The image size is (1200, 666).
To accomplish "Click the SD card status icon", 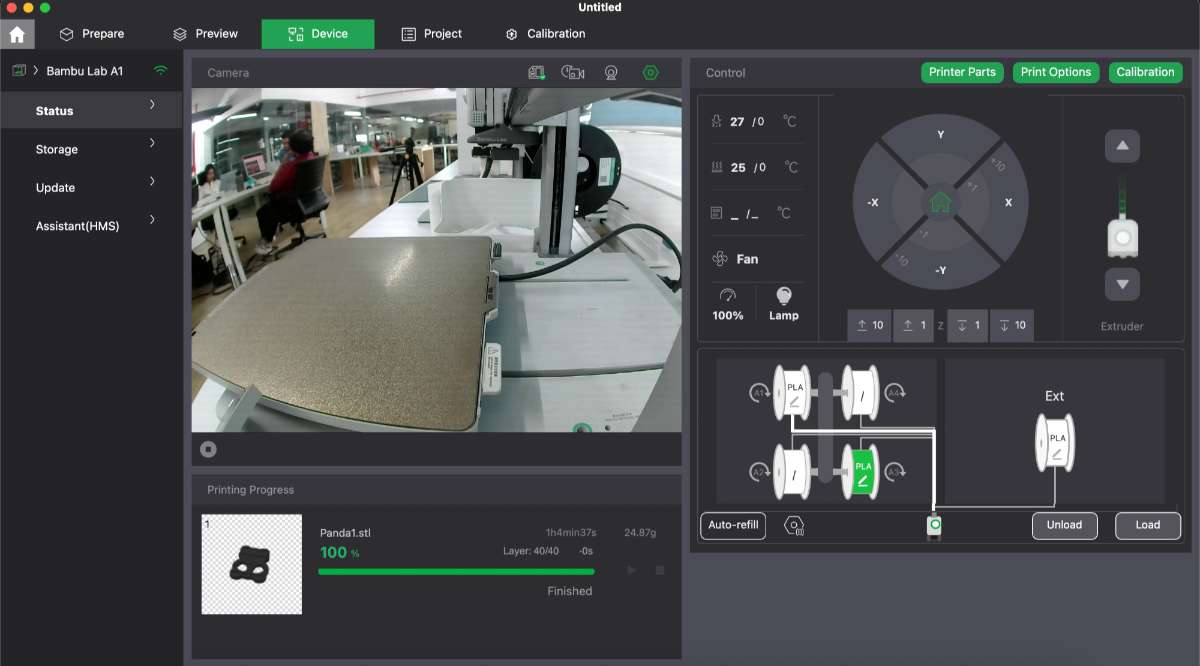I will tap(537, 73).
